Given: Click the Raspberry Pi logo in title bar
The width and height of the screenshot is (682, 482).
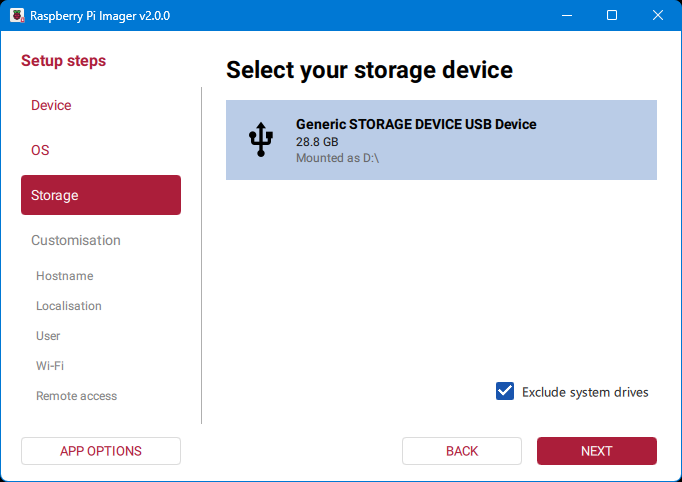Looking at the screenshot, I should pyautogui.click(x=16, y=16).
